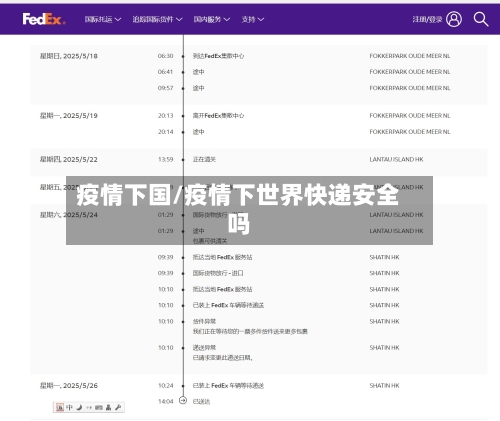
Task: Open the user account profile icon
Action: pyautogui.click(x=454, y=19)
